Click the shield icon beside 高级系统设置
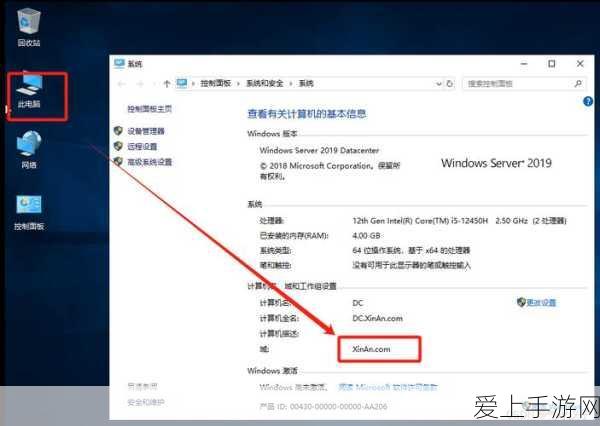The width and height of the screenshot is (600, 426). point(119,162)
